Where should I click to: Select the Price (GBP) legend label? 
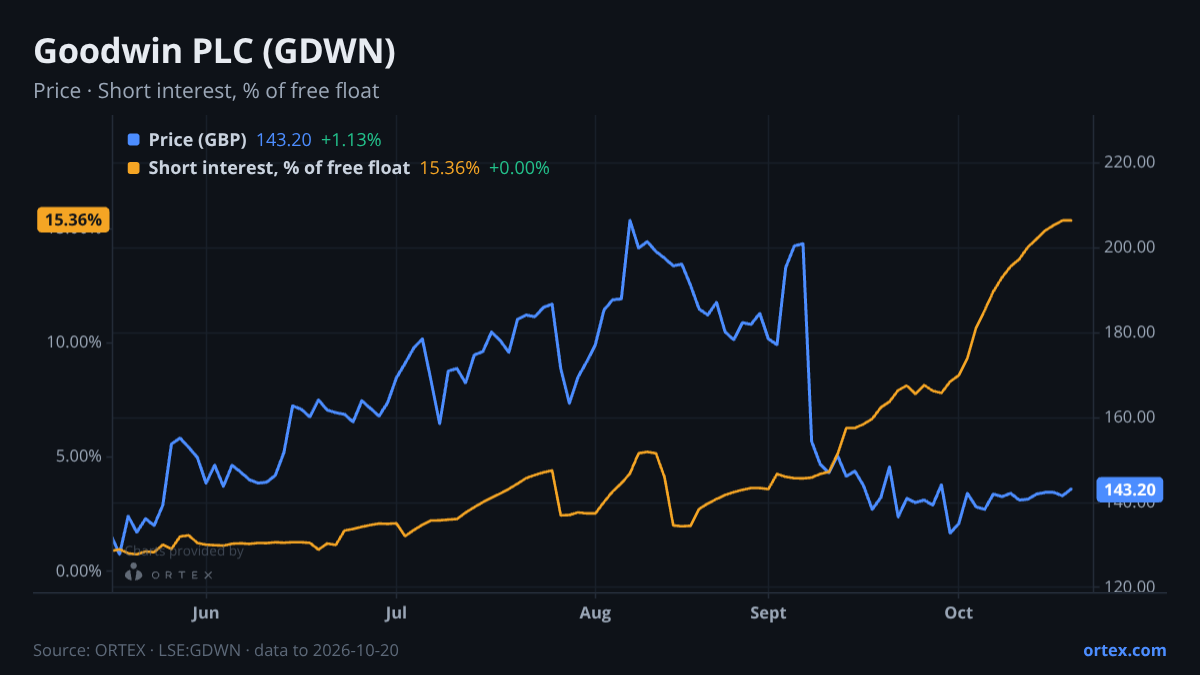[197, 139]
